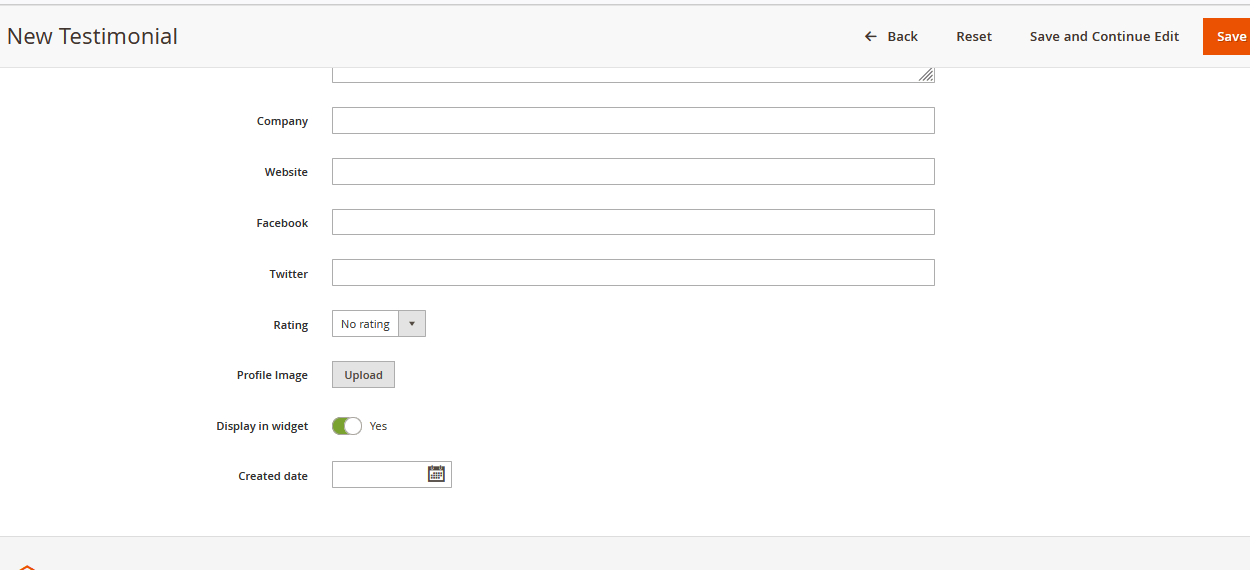Click the Created date input box

pos(379,475)
